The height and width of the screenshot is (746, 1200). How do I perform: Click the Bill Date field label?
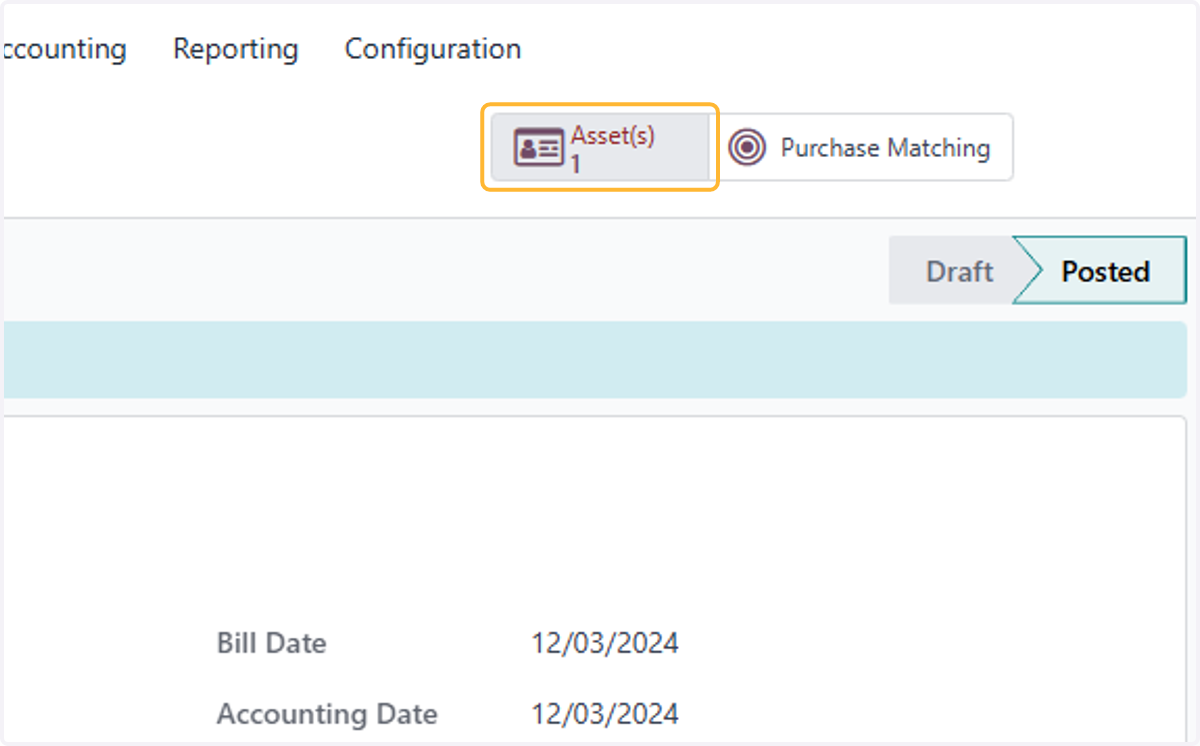point(272,643)
